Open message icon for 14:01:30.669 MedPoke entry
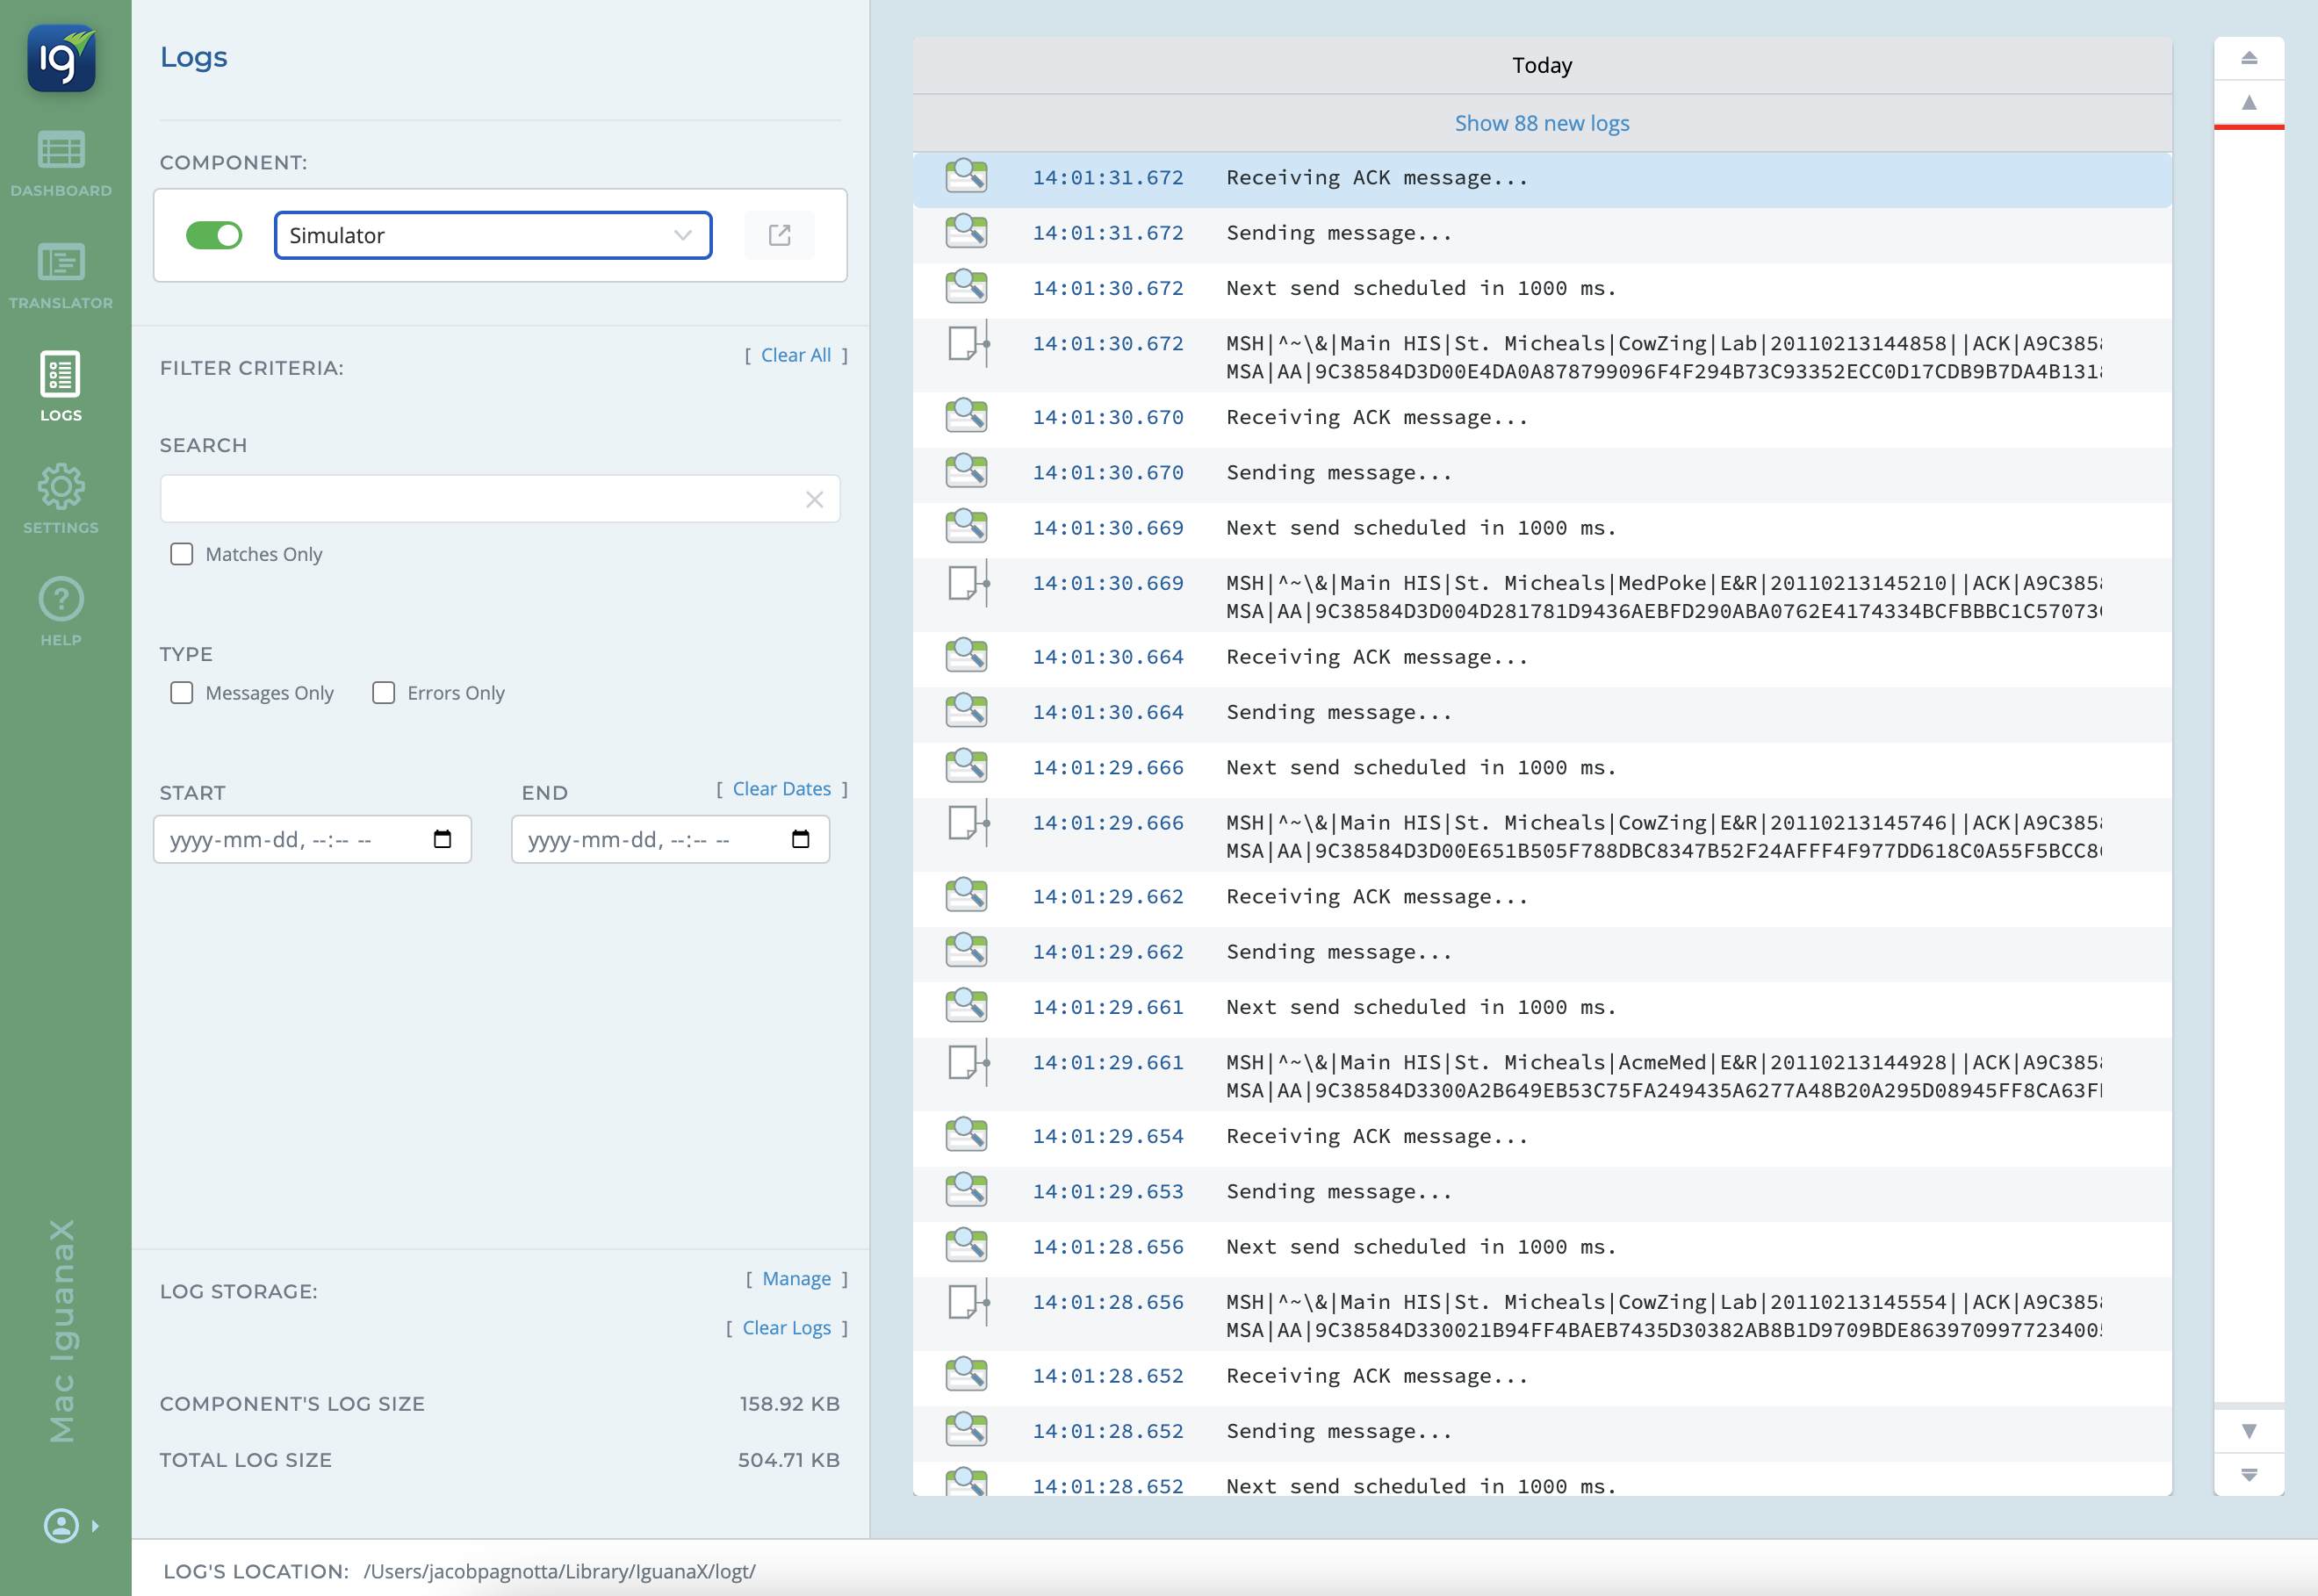Image resolution: width=2318 pixels, height=1596 pixels. click(x=968, y=583)
